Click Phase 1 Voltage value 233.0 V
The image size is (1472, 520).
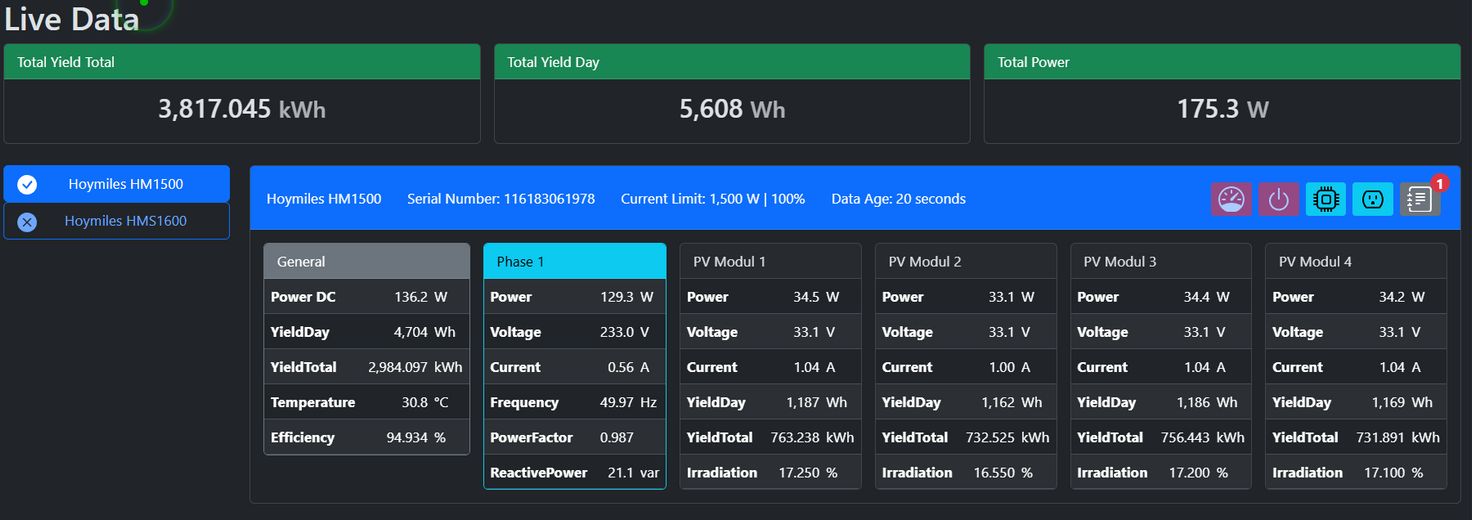625,332
